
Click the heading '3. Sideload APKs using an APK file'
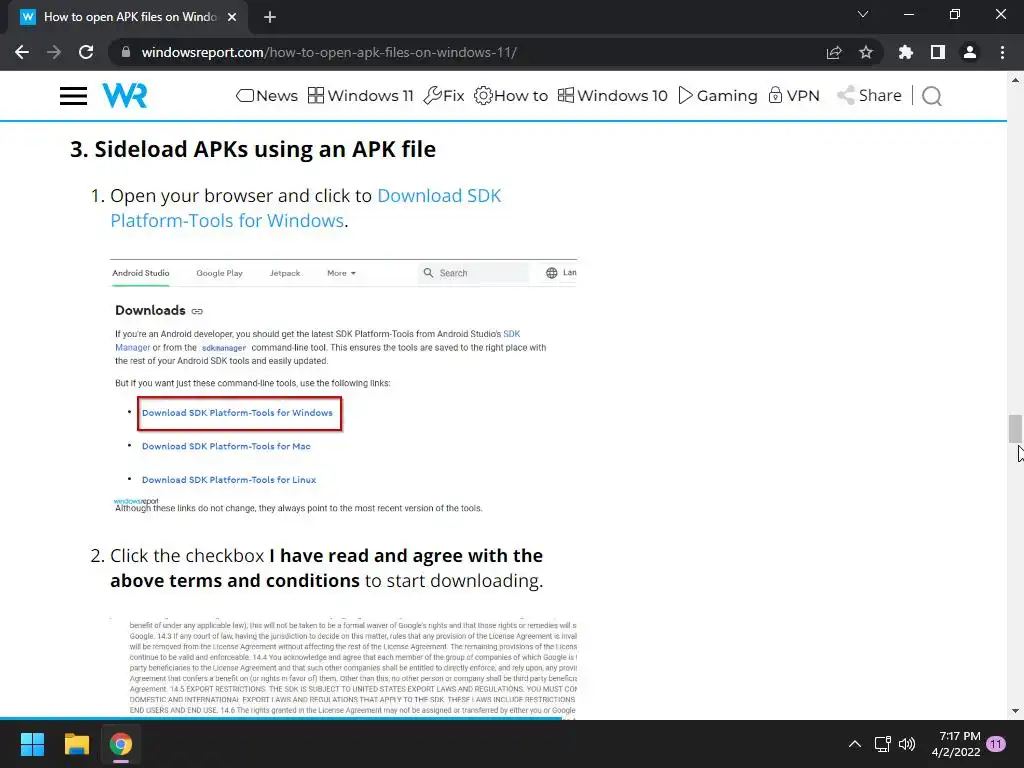253,149
